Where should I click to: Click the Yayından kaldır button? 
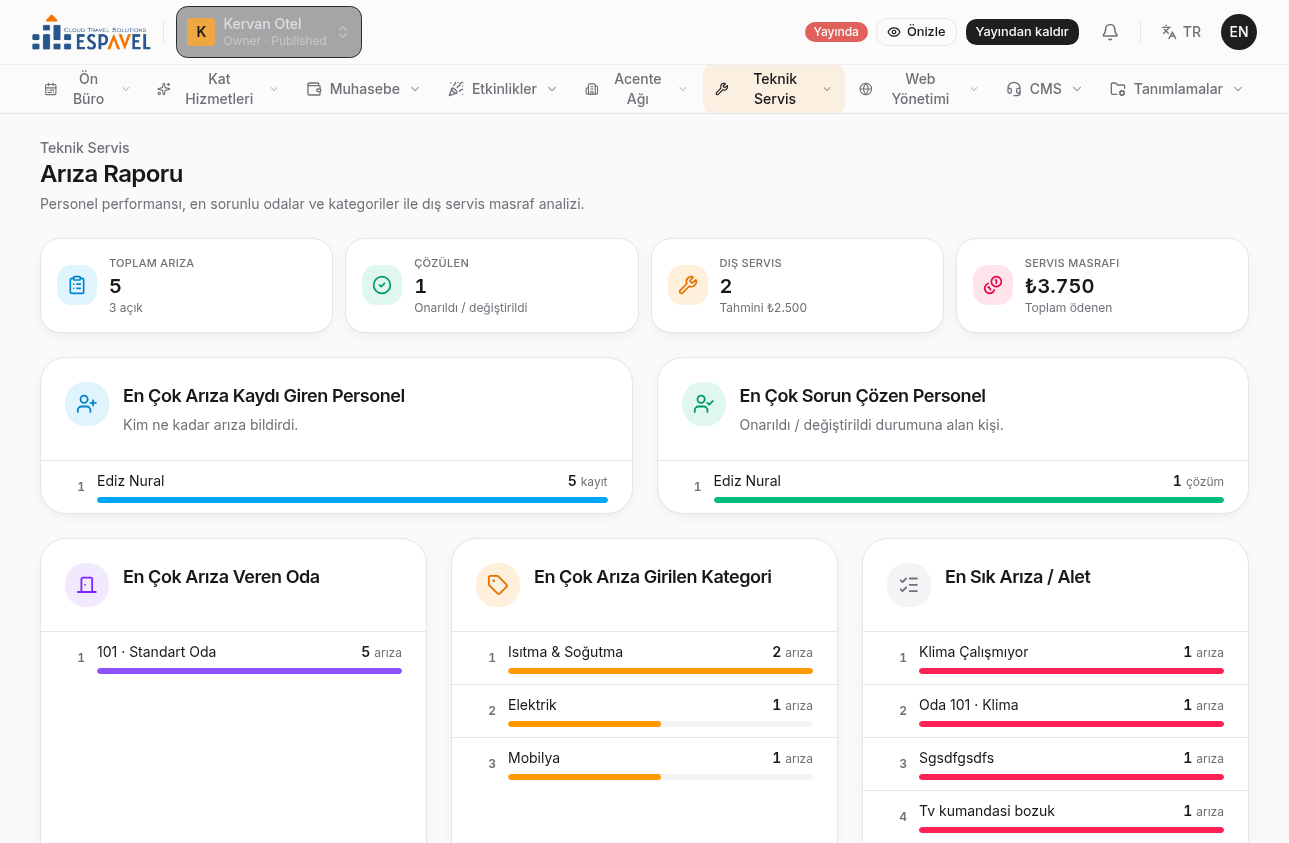1022,32
